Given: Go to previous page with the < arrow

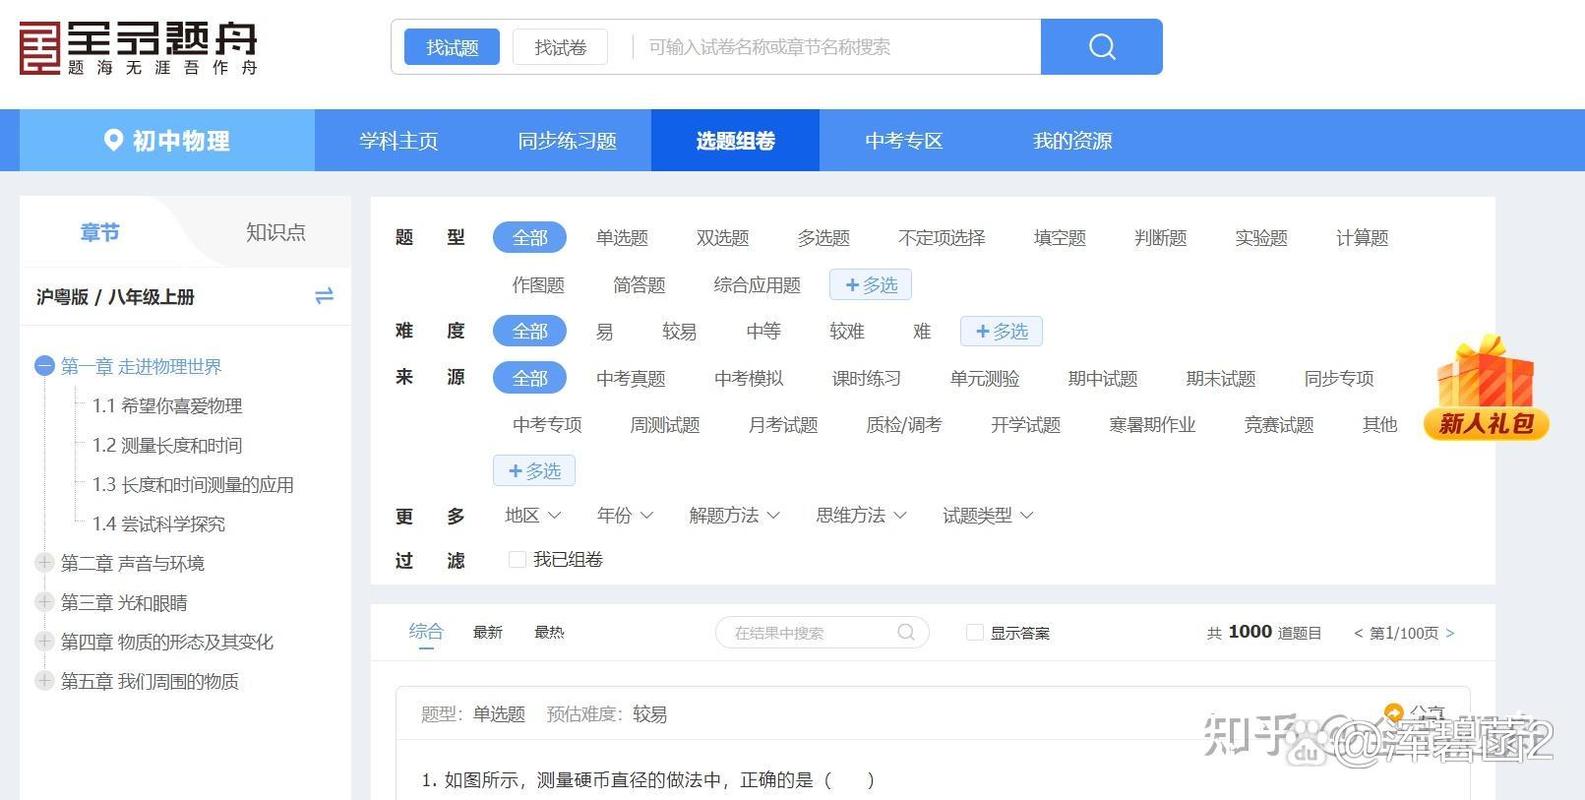Looking at the screenshot, I should 1358,633.
